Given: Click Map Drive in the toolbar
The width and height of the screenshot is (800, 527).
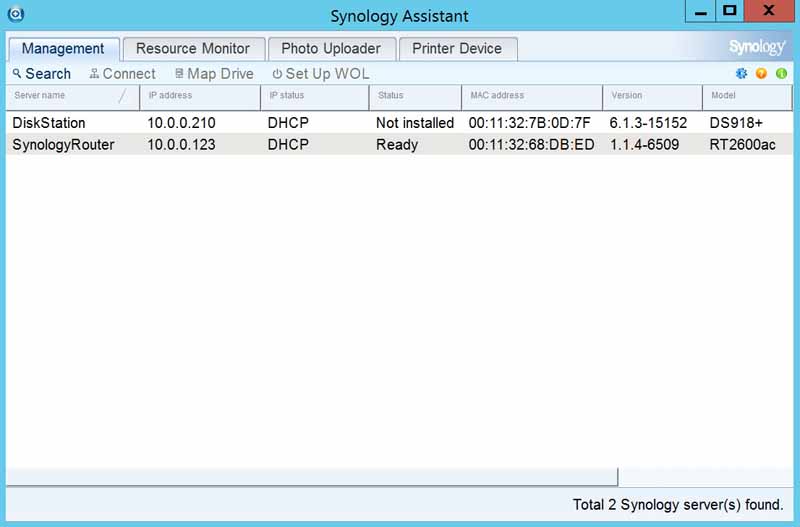Looking at the screenshot, I should [215, 74].
